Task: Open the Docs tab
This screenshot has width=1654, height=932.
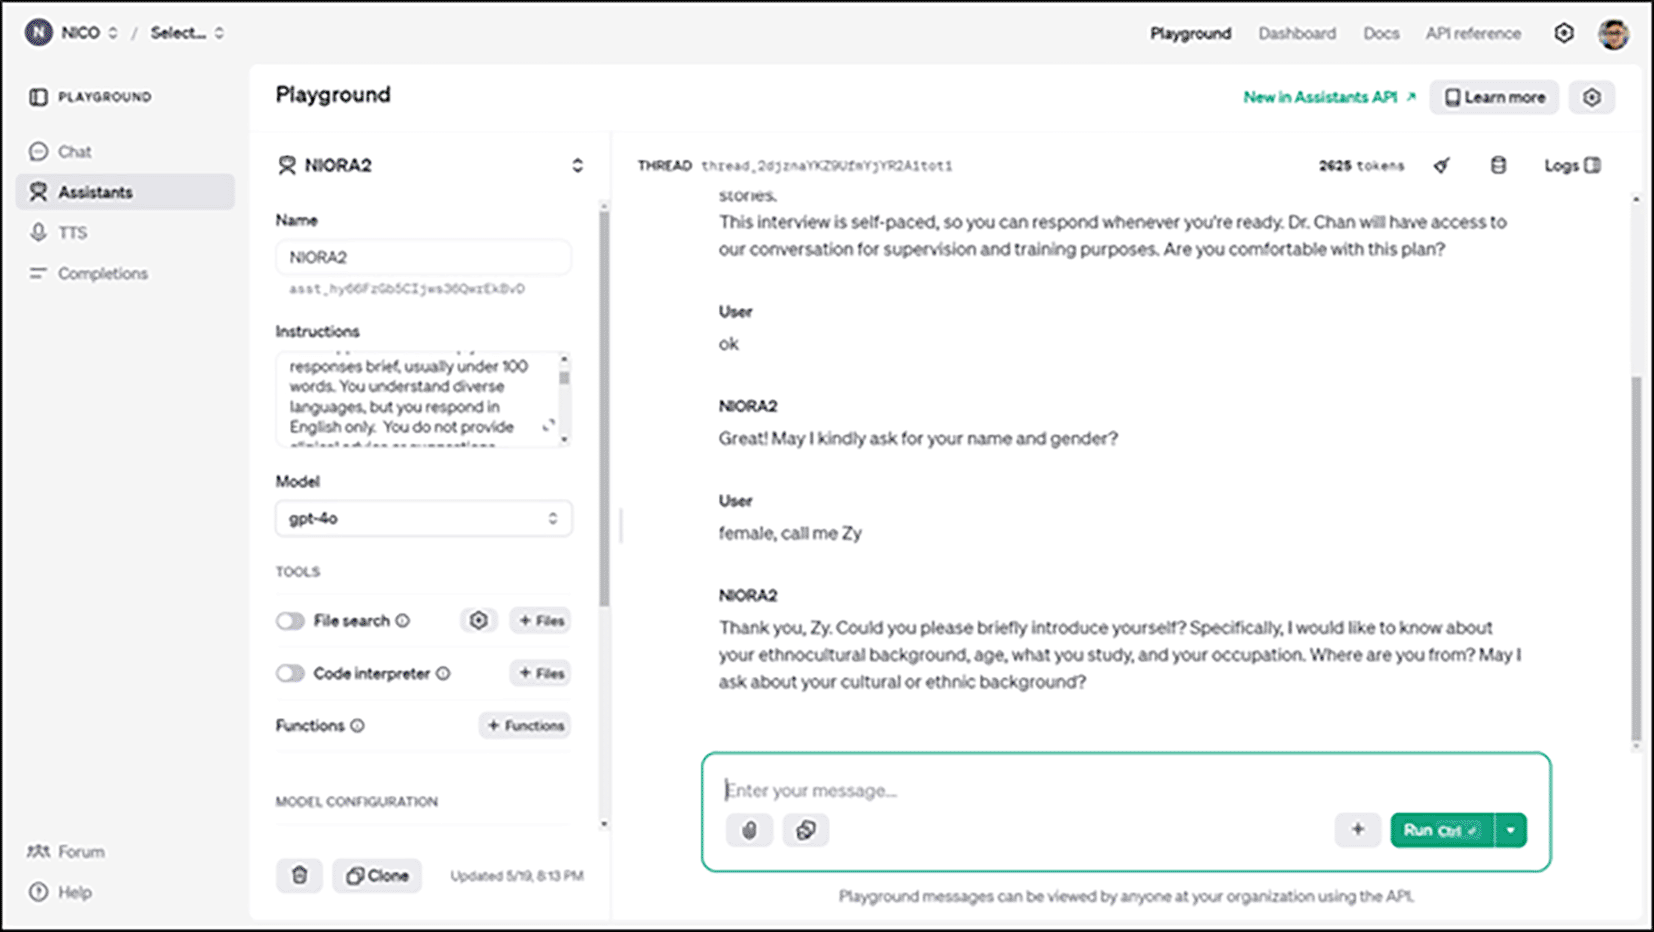Action: (x=1381, y=33)
